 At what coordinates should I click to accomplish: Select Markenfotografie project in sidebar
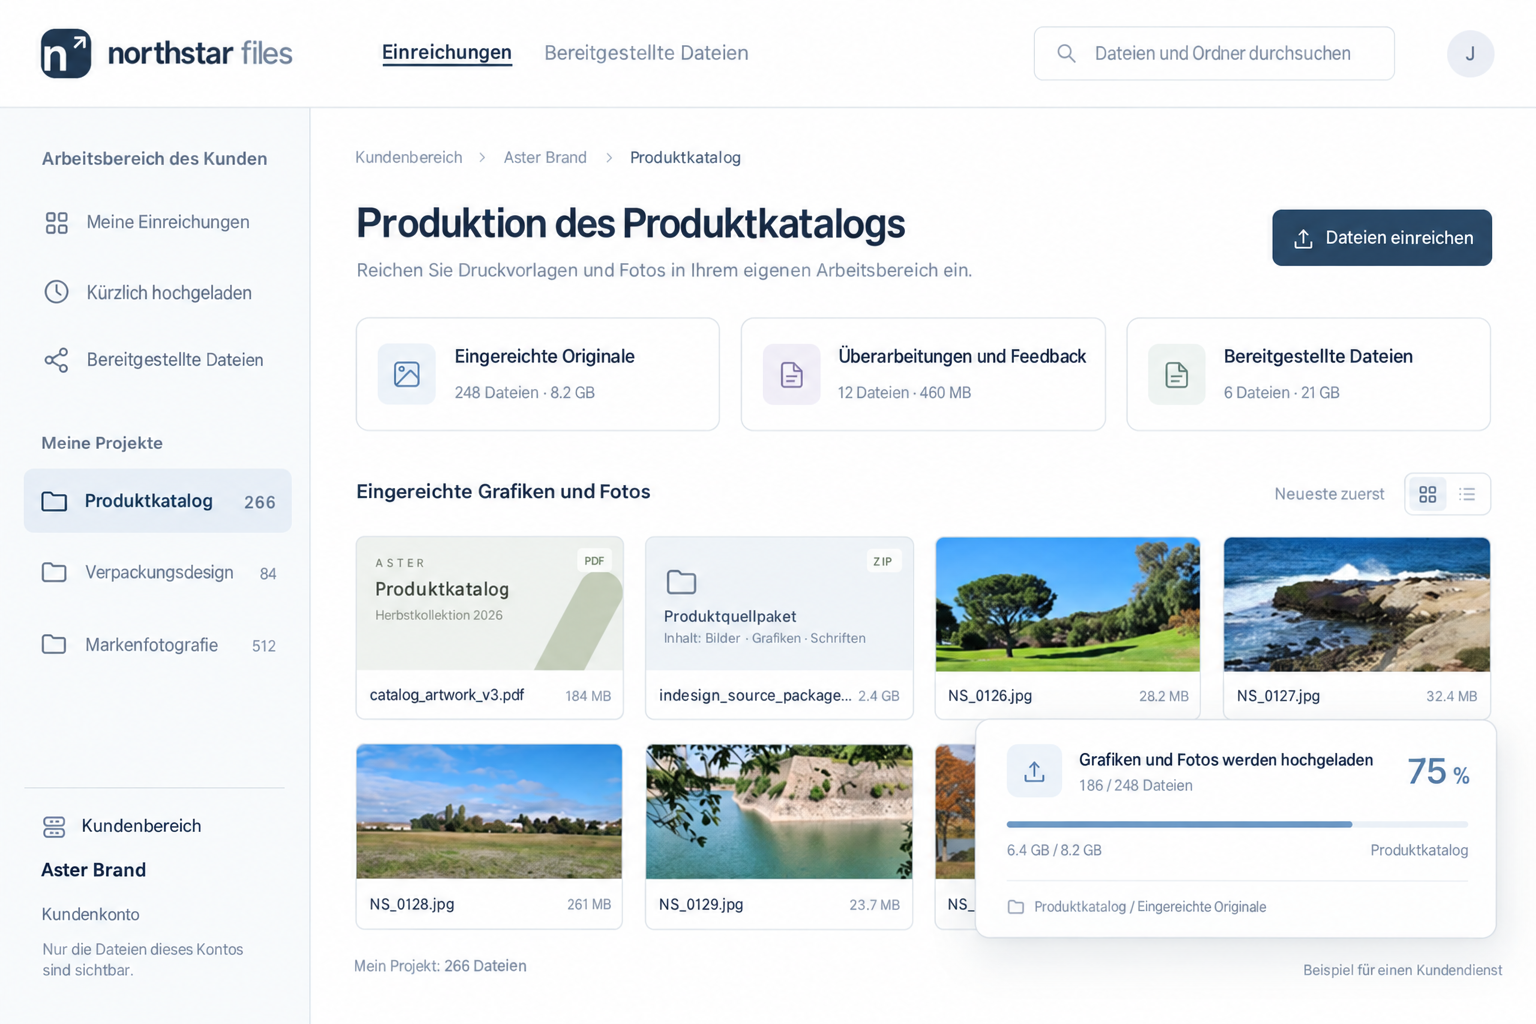click(x=158, y=645)
